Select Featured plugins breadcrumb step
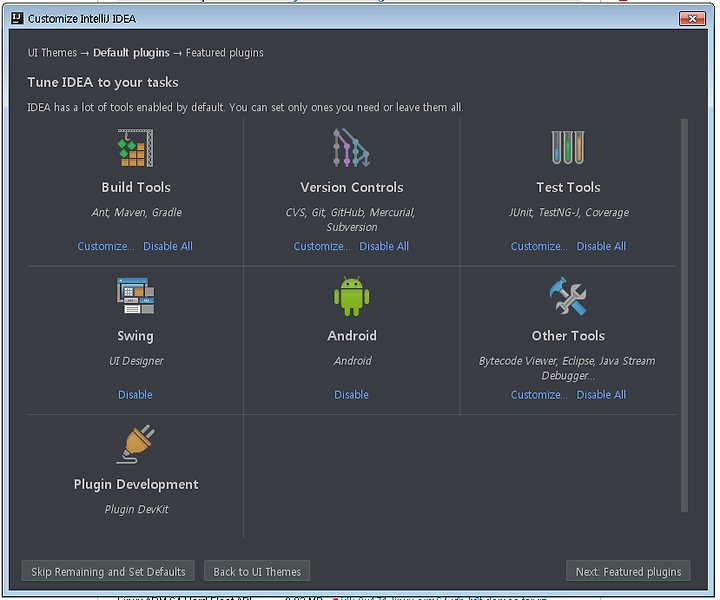This screenshot has height=600, width=720. point(225,53)
